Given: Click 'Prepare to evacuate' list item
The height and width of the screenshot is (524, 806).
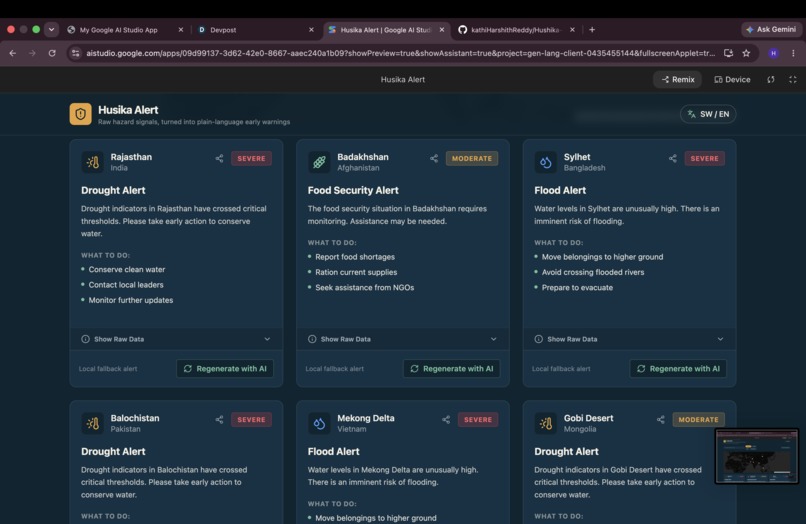Looking at the screenshot, I should 577,287.
